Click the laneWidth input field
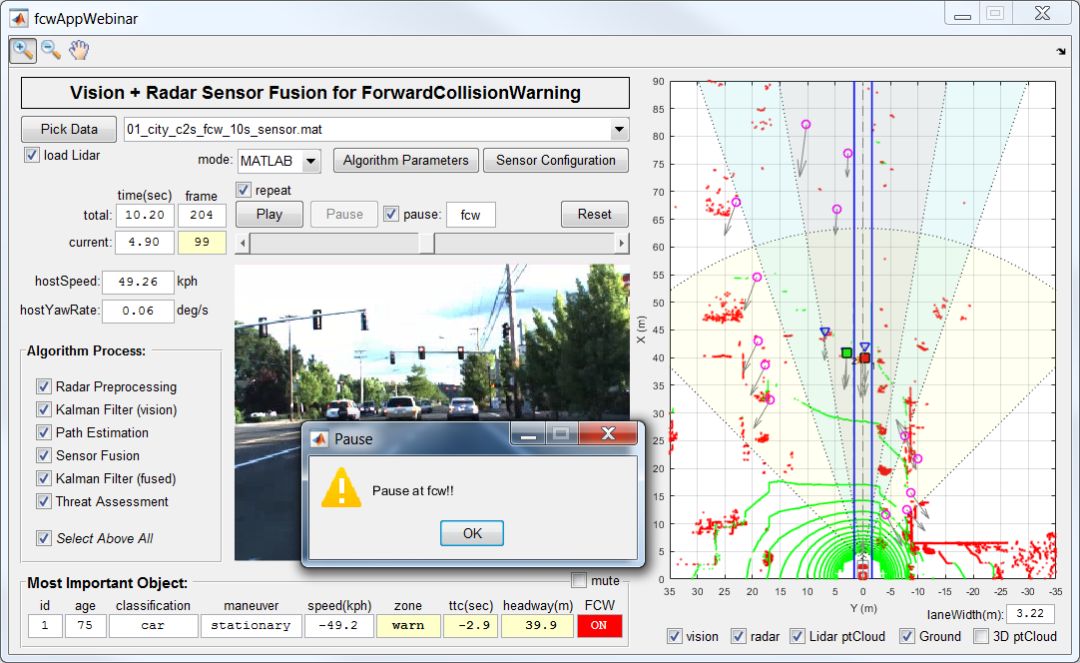 (1030, 613)
